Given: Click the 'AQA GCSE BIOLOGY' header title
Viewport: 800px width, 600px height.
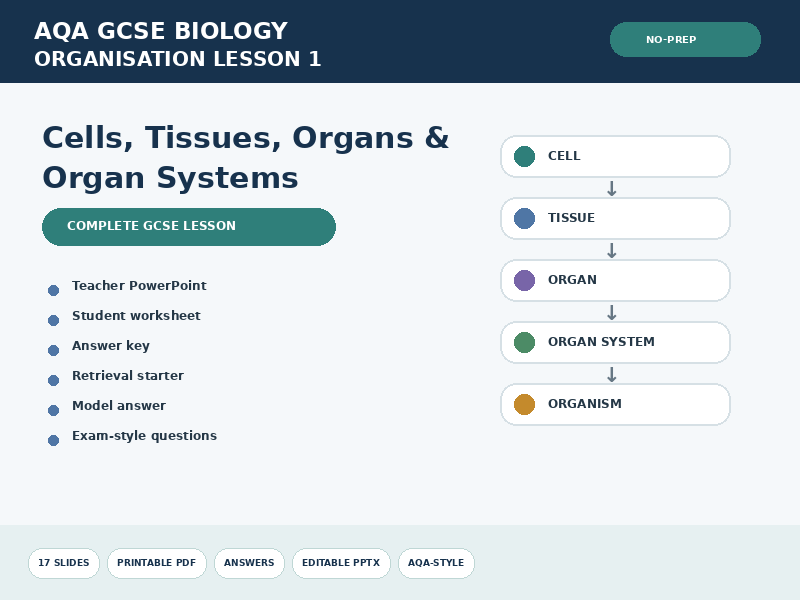Looking at the screenshot, I should click(161, 31).
